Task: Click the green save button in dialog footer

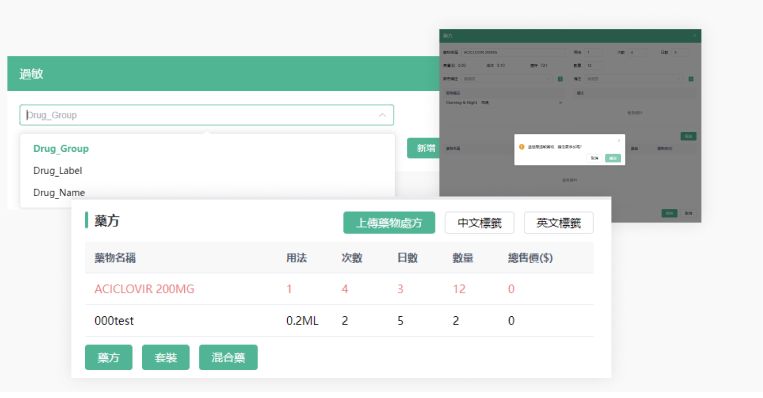Action: tap(669, 213)
